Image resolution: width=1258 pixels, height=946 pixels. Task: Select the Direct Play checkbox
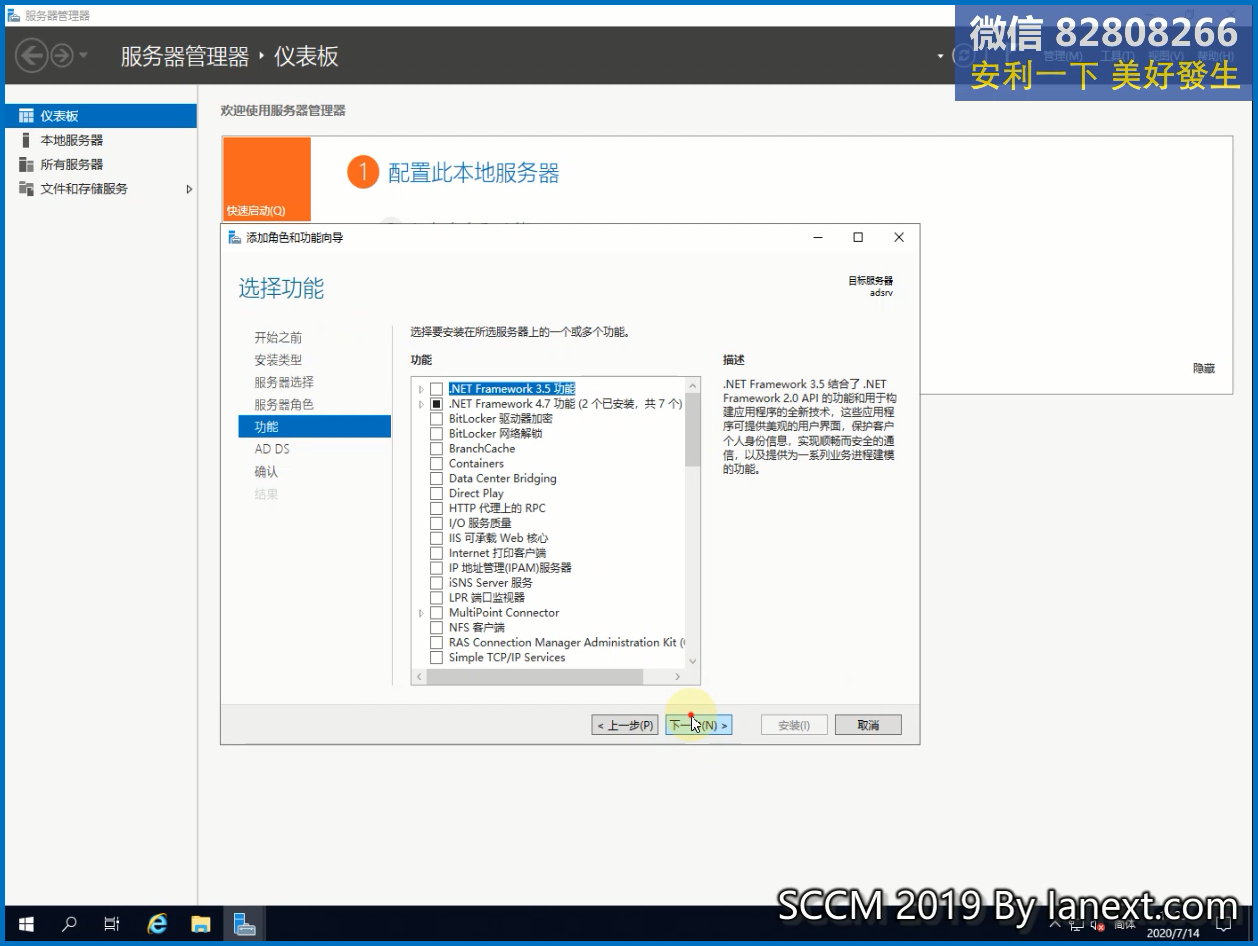point(436,494)
